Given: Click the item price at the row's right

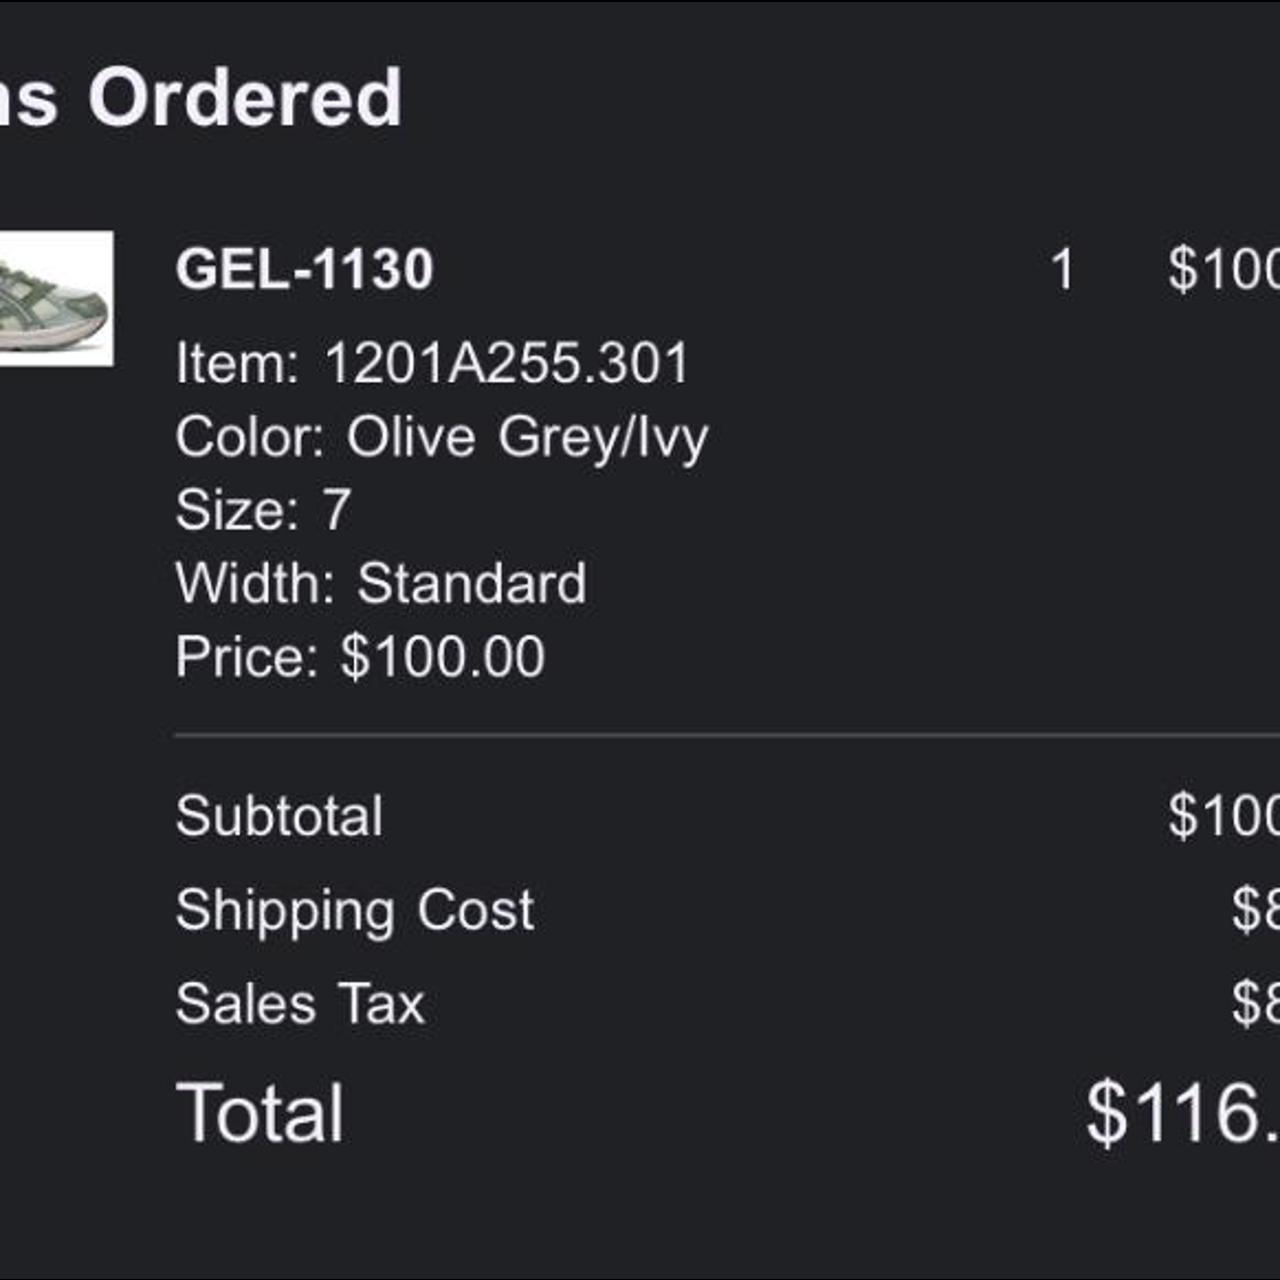Looking at the screenshot, I should 1224,269.
